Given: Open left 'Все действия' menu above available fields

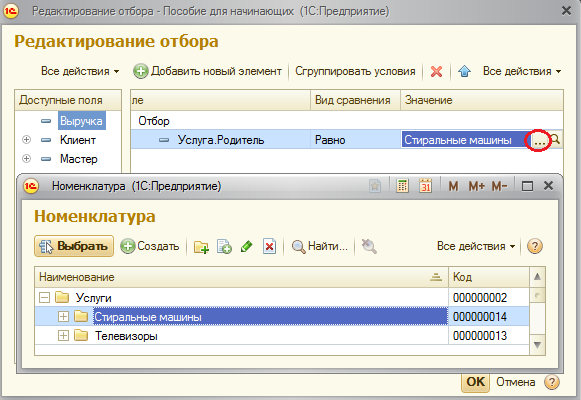Looking at the screenshot, I should click(x=80, y=71).
